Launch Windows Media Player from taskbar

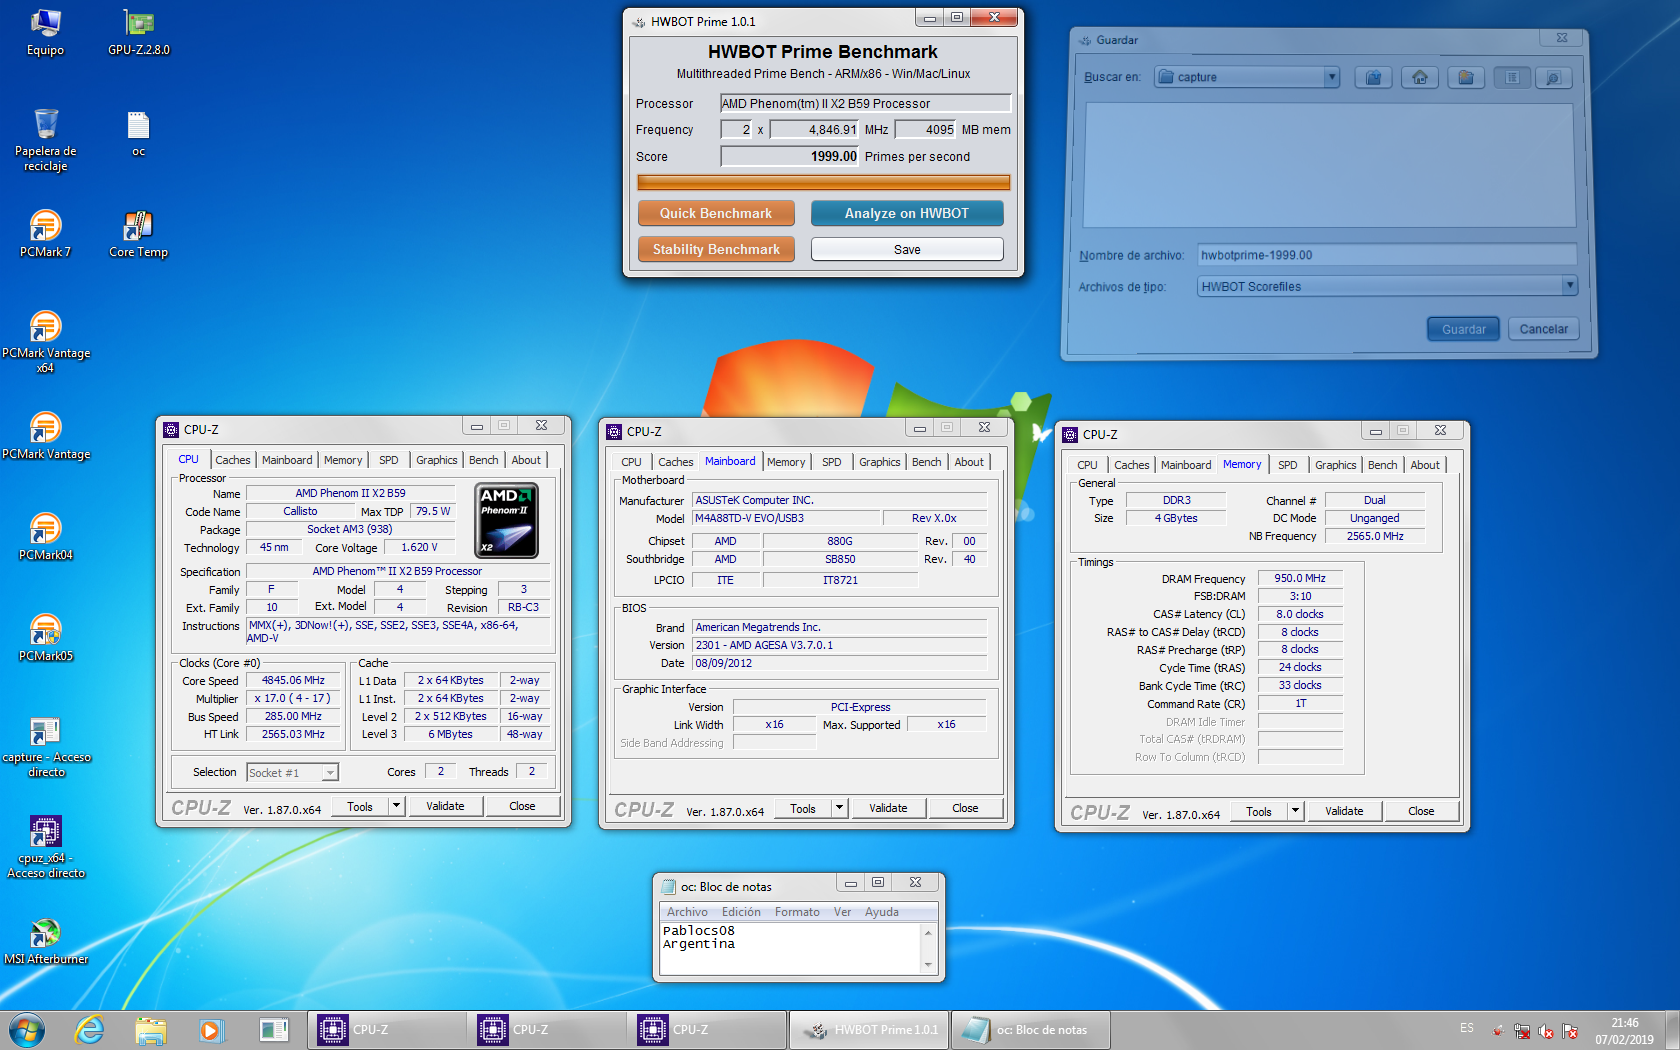210,1030
